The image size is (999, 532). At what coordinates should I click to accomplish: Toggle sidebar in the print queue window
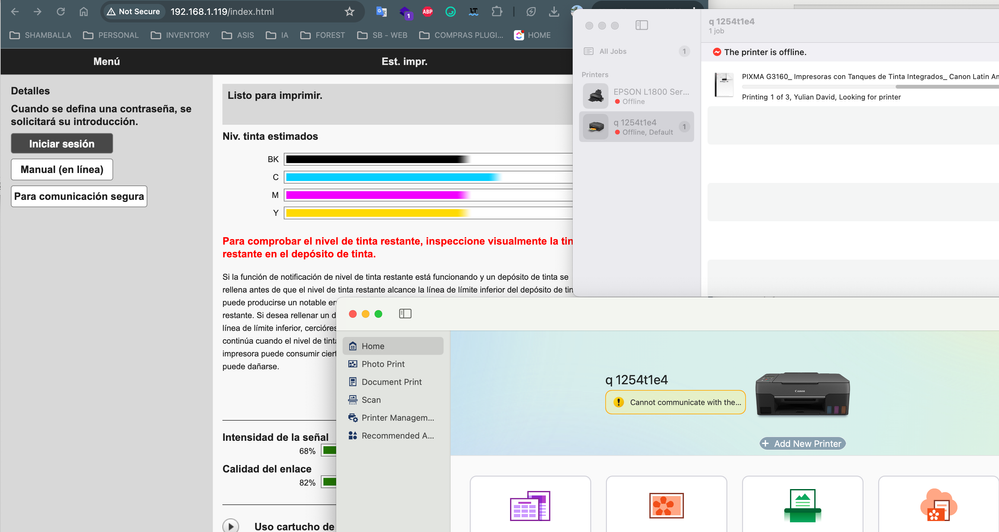(x=642, y=25)
